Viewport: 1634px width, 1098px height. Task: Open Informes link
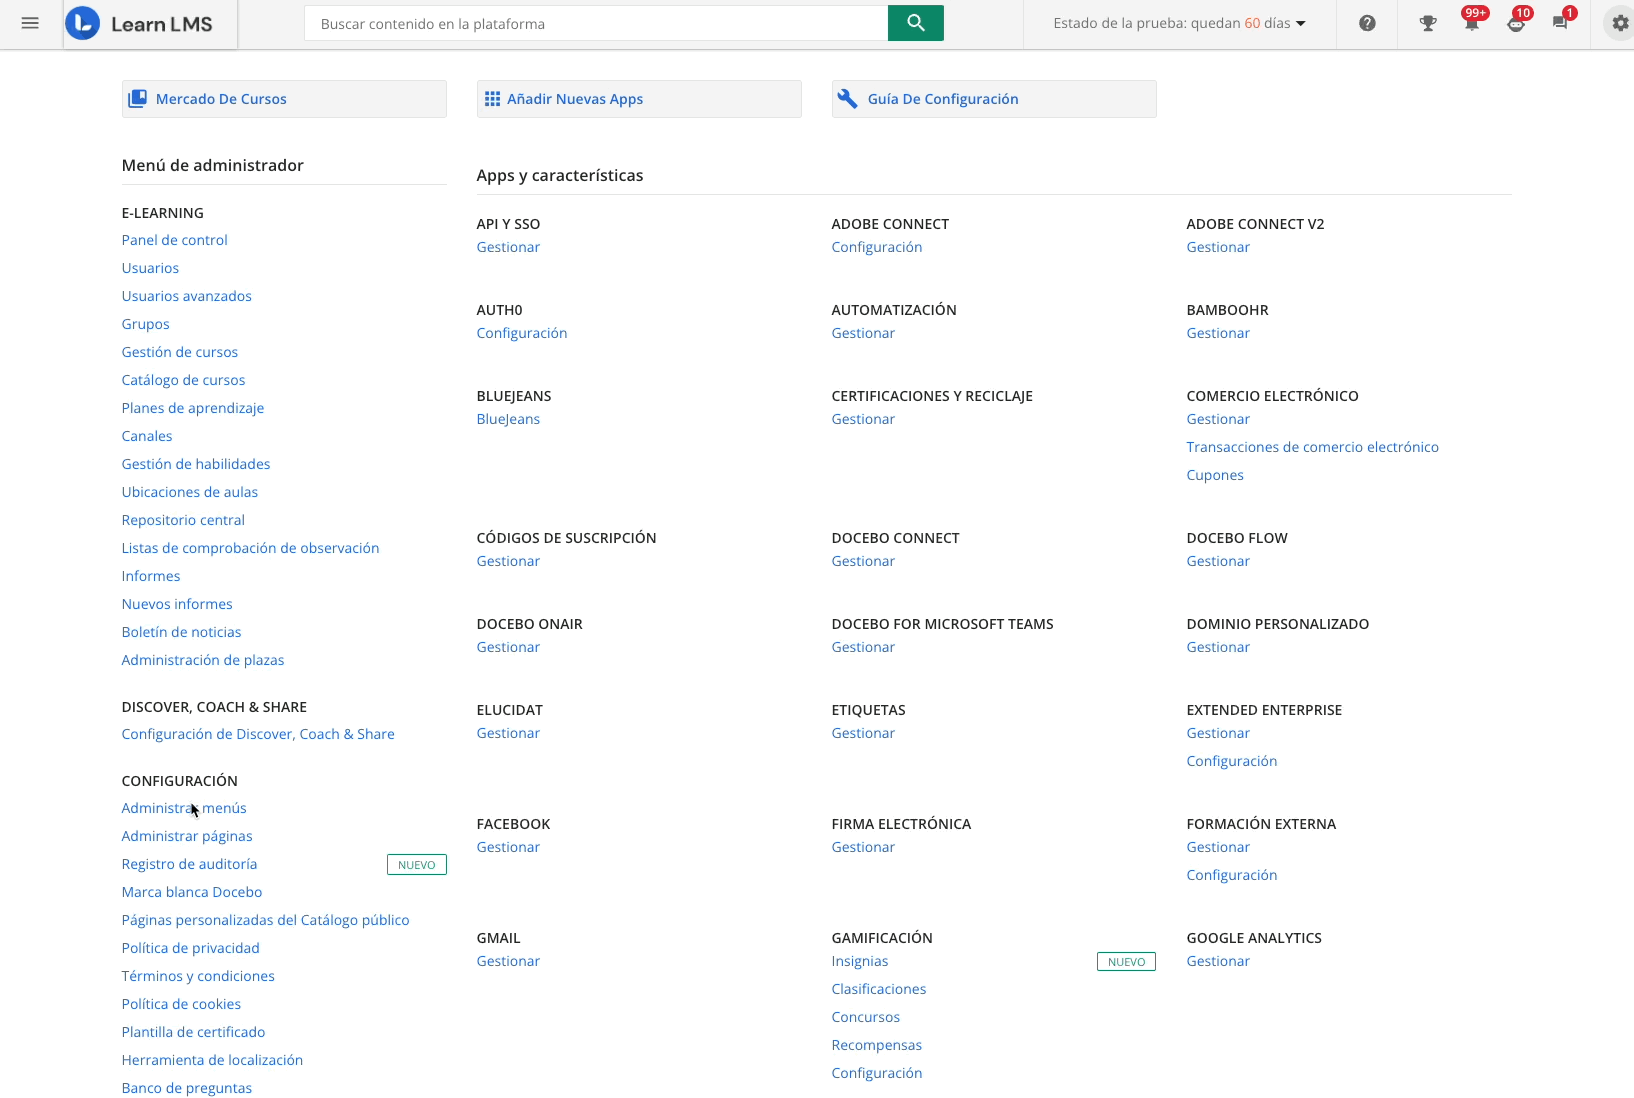point(151,576)
